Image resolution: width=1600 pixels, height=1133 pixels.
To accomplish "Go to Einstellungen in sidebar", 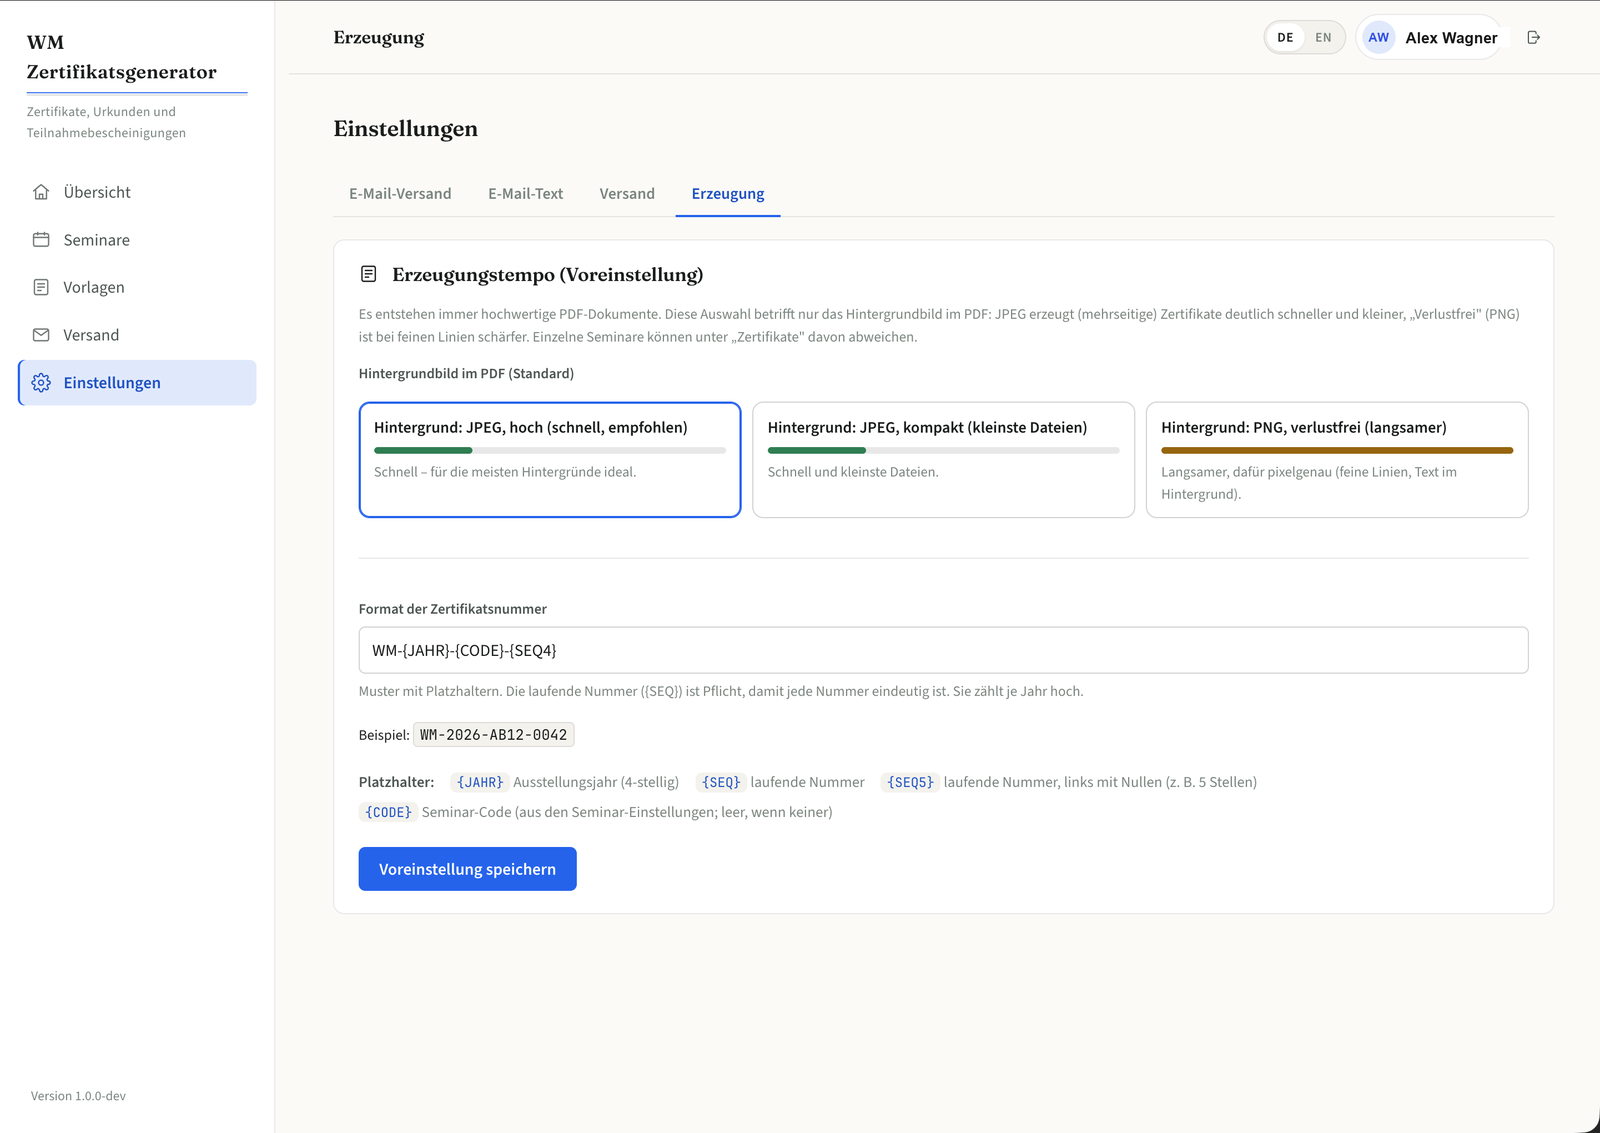I will click(x=137, y=383).
